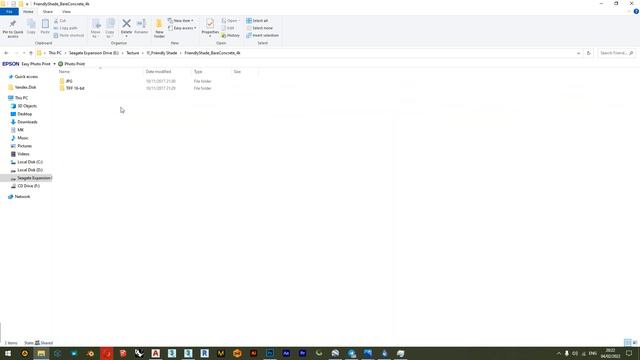Click the Move to icon
This screenshot has height=360, width=640.
[96, 29]
